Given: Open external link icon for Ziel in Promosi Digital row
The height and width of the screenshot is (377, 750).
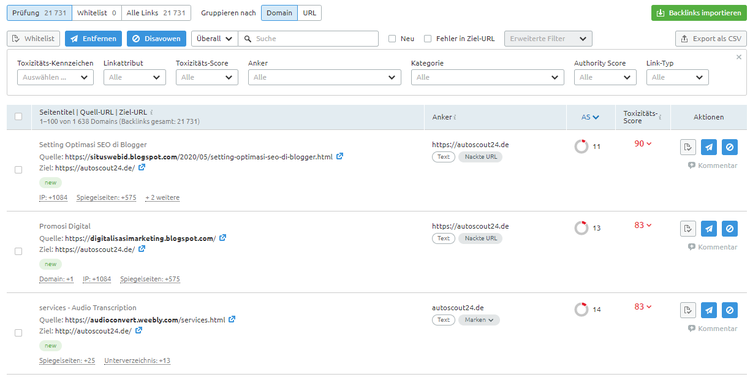Looking at the screenshot, I should 142,249.
